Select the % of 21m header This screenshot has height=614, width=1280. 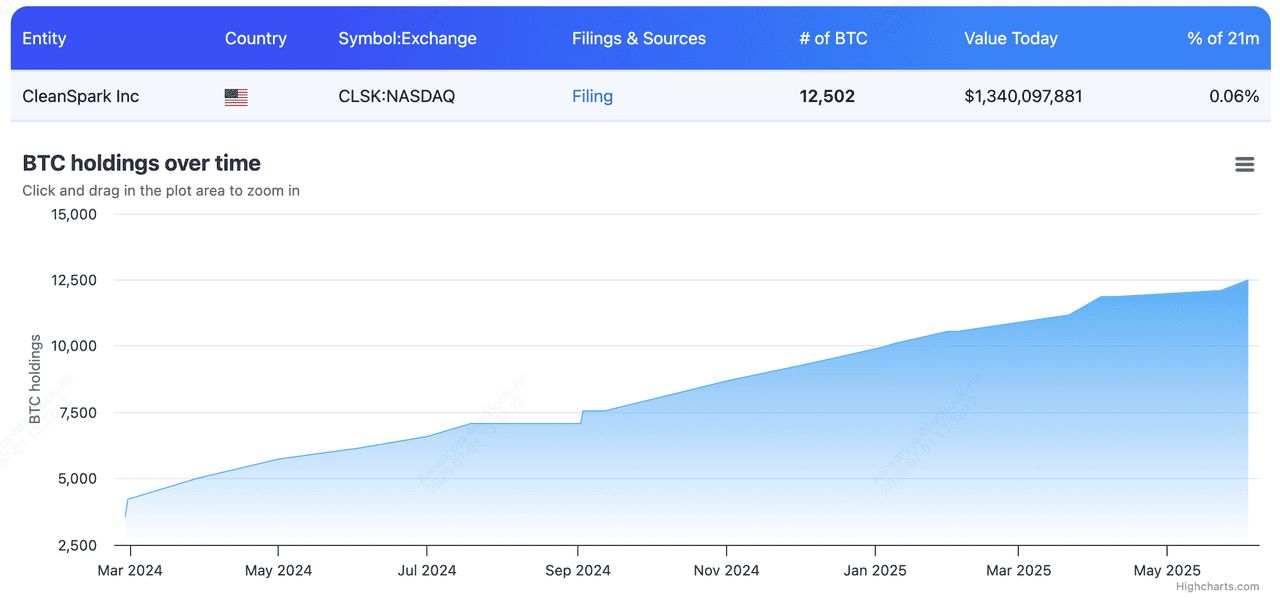(1224, 38)
